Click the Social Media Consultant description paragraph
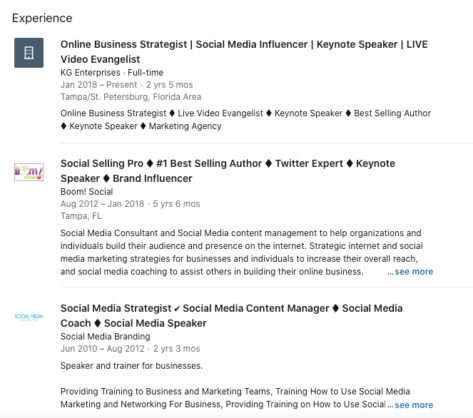The height and width of the screenshot is (418, 473). [242, 252]
